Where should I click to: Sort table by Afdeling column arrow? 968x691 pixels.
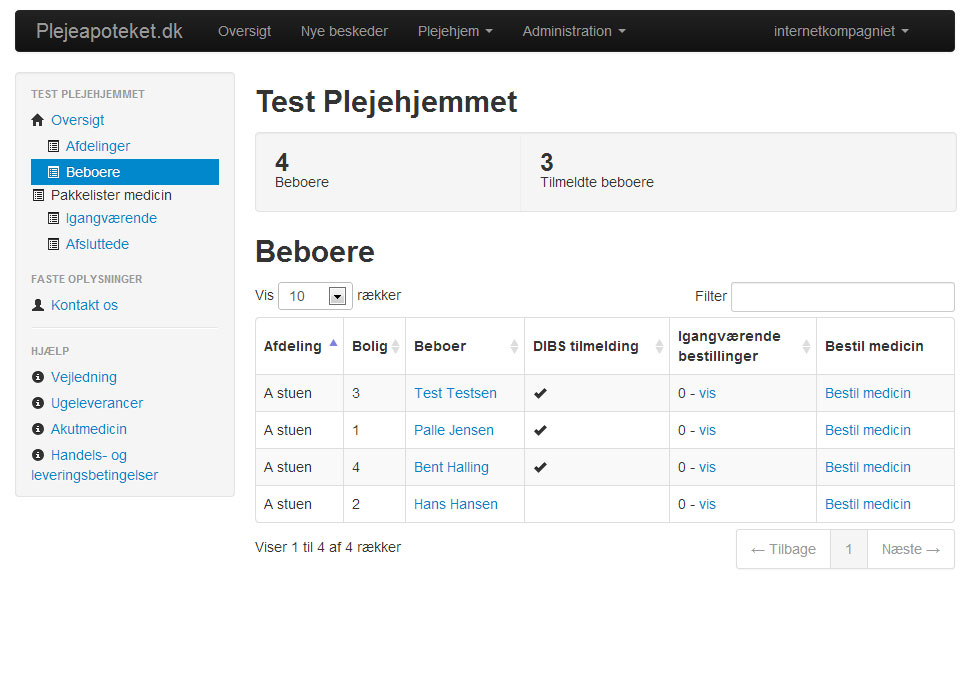point(333,343)
